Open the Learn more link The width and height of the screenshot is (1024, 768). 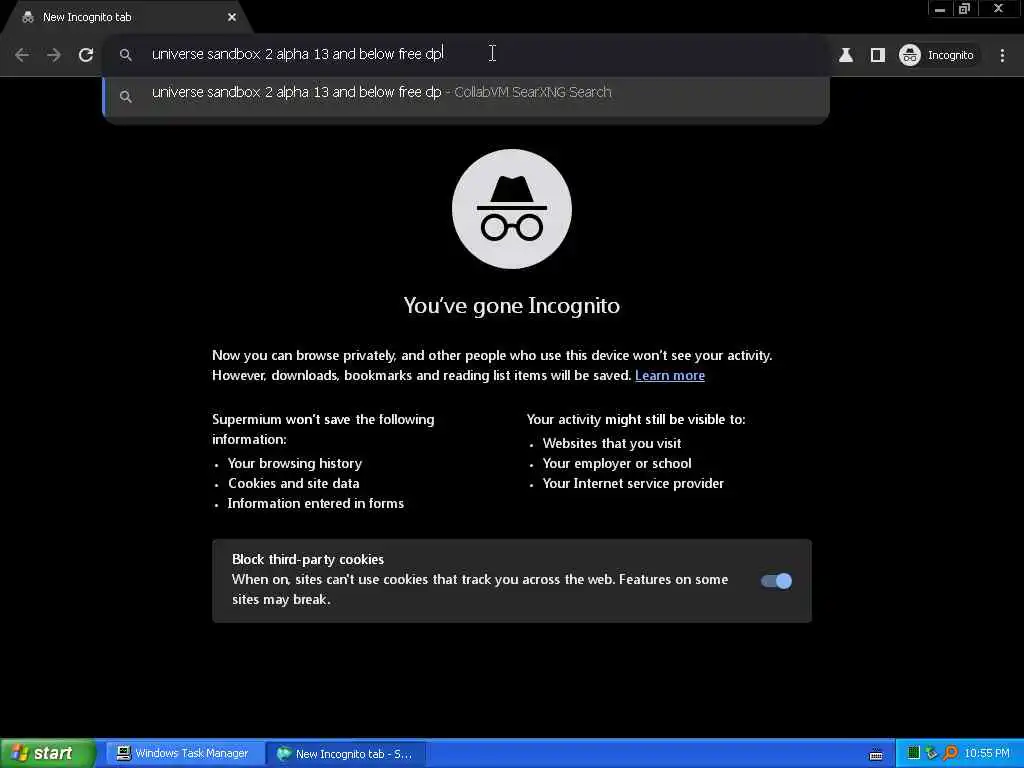[669, 376]
